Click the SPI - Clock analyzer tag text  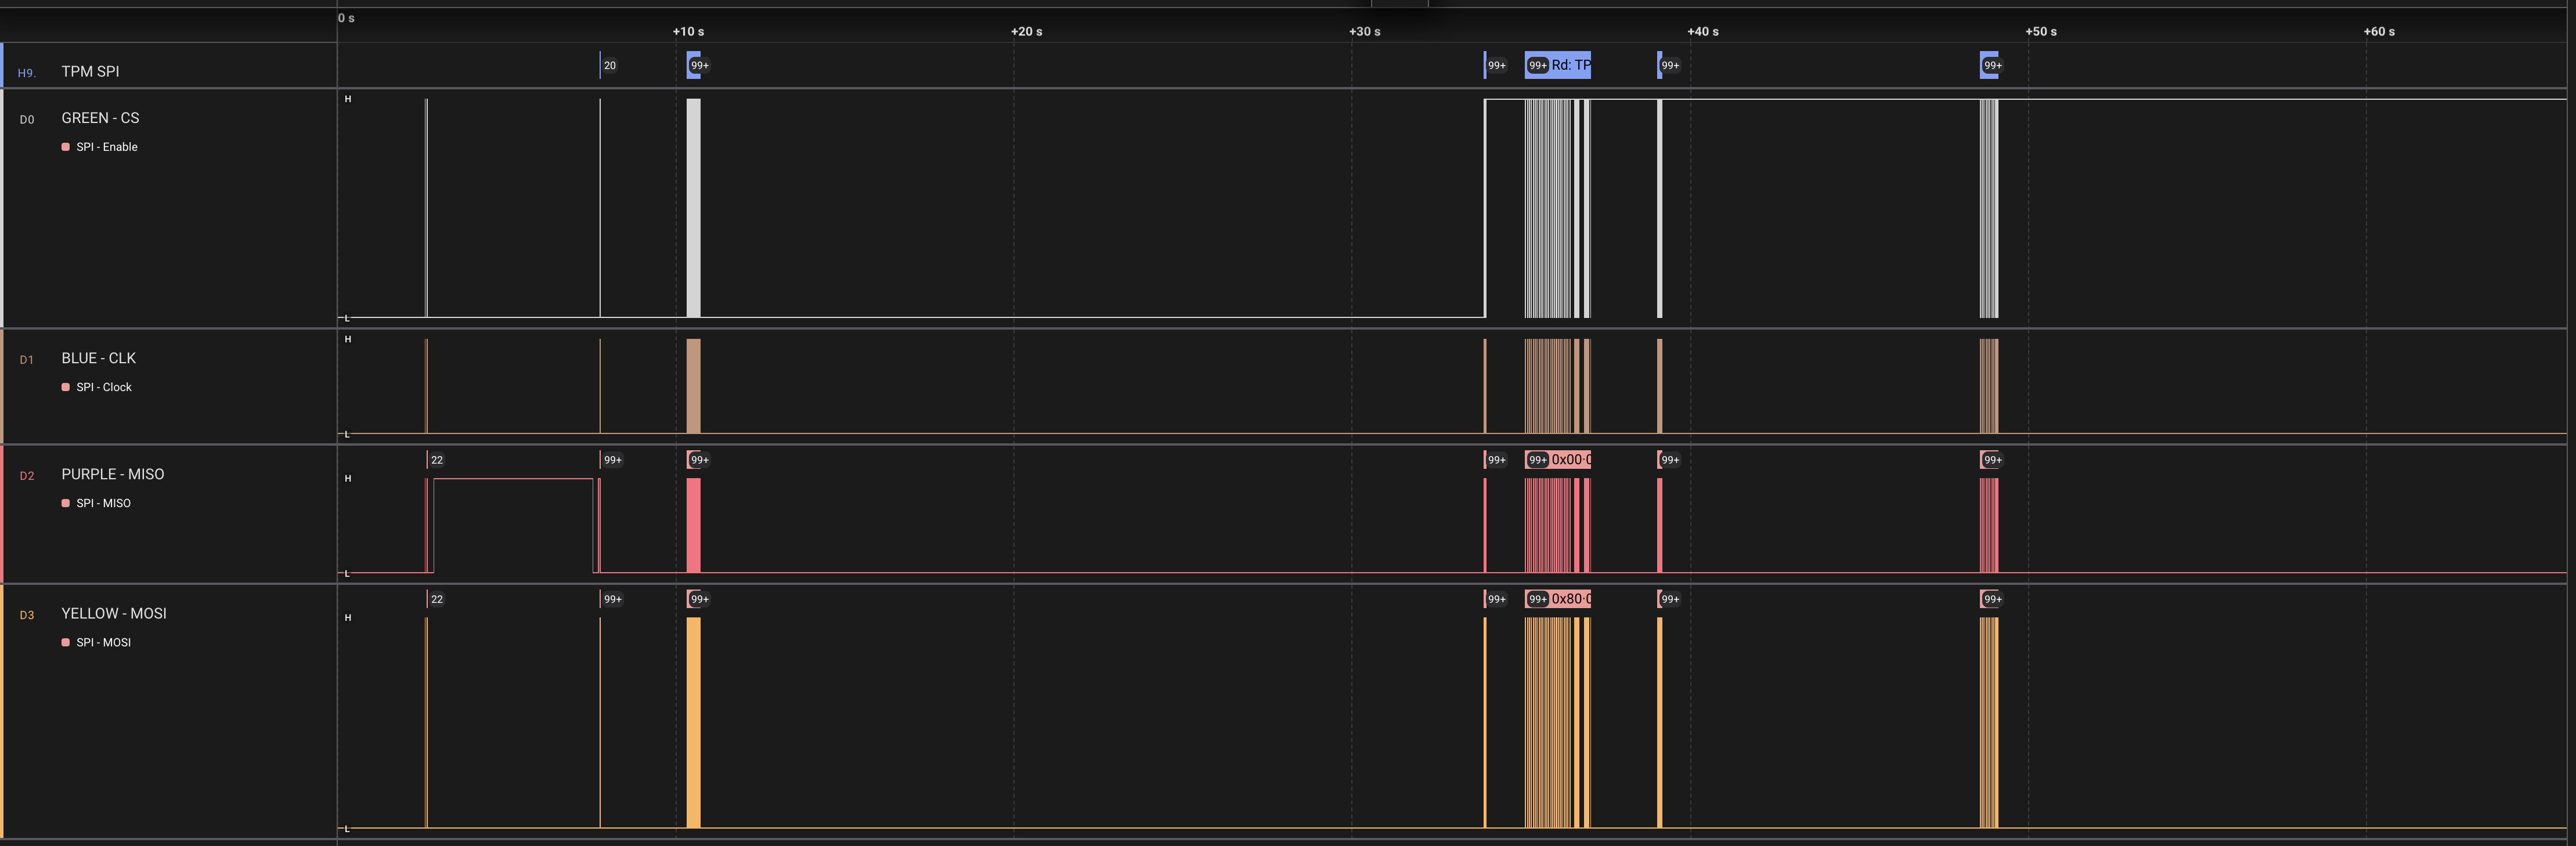(x=104, y=387)
